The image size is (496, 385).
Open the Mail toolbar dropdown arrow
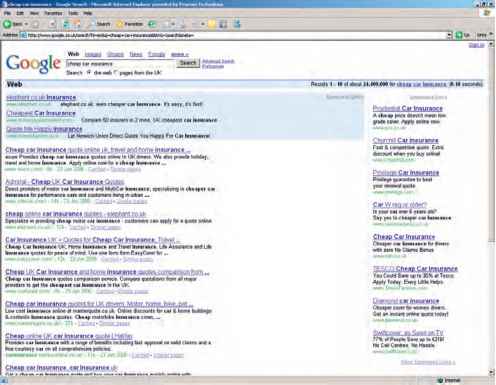173,24
